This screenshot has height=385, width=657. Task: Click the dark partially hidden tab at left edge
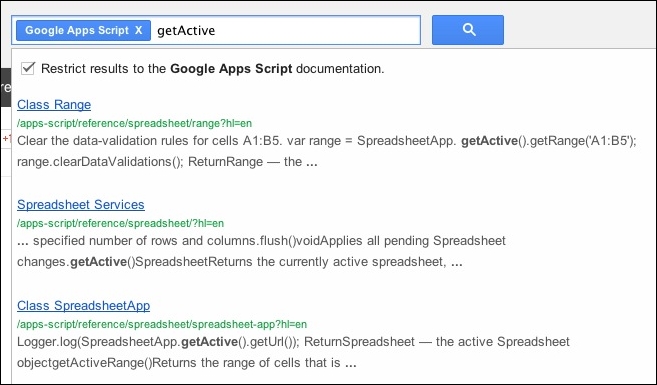tap(5, 88)
